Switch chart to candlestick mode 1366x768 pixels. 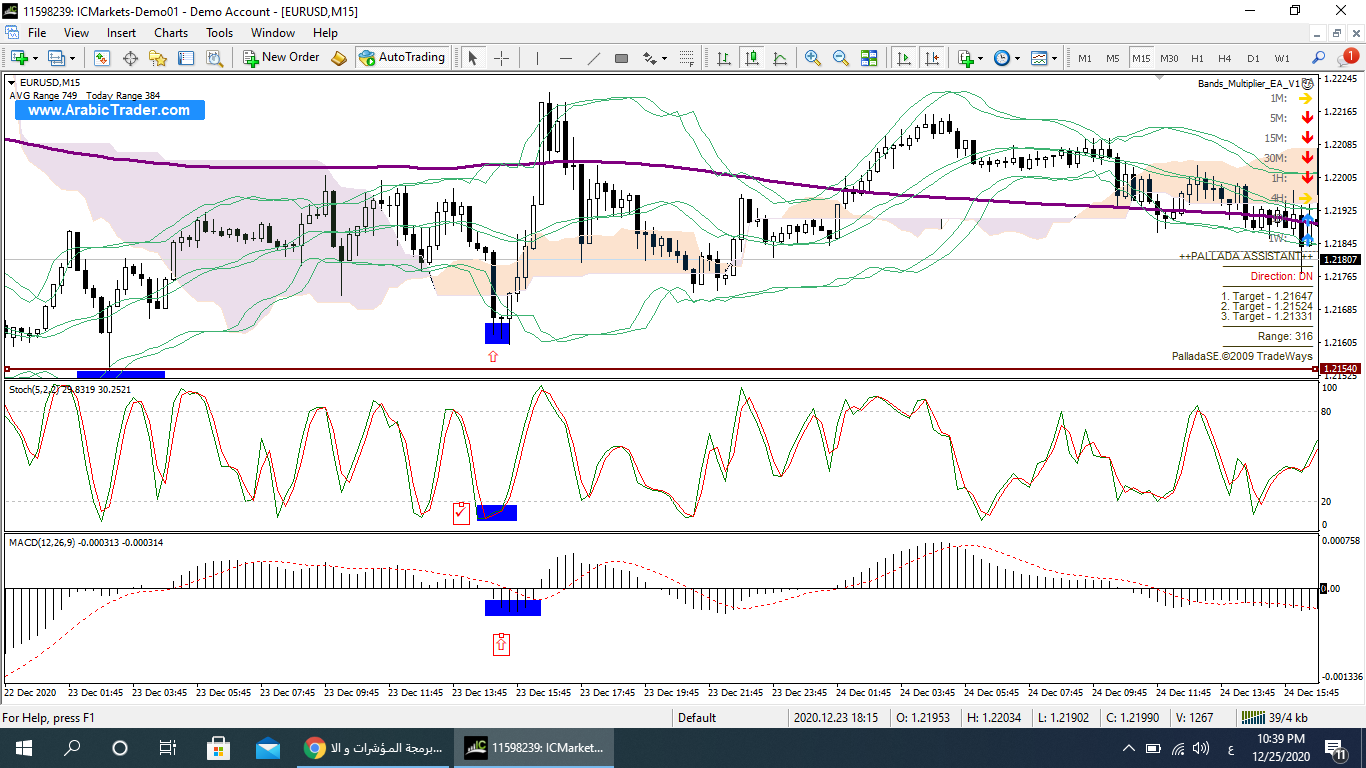751,58
